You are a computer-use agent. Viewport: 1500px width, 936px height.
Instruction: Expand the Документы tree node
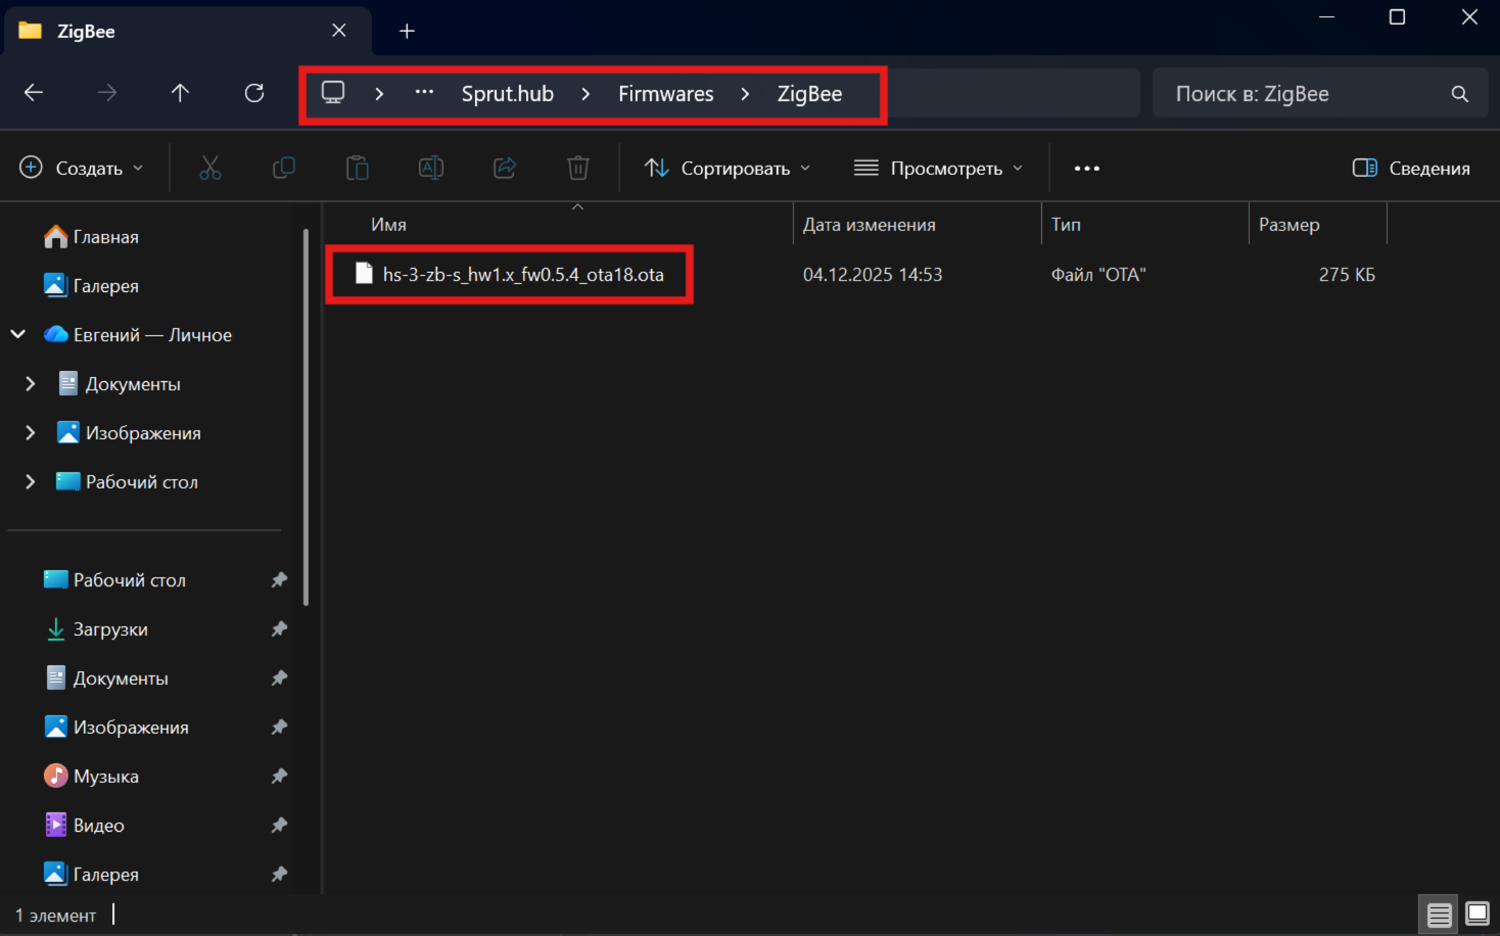click(30, 384)
